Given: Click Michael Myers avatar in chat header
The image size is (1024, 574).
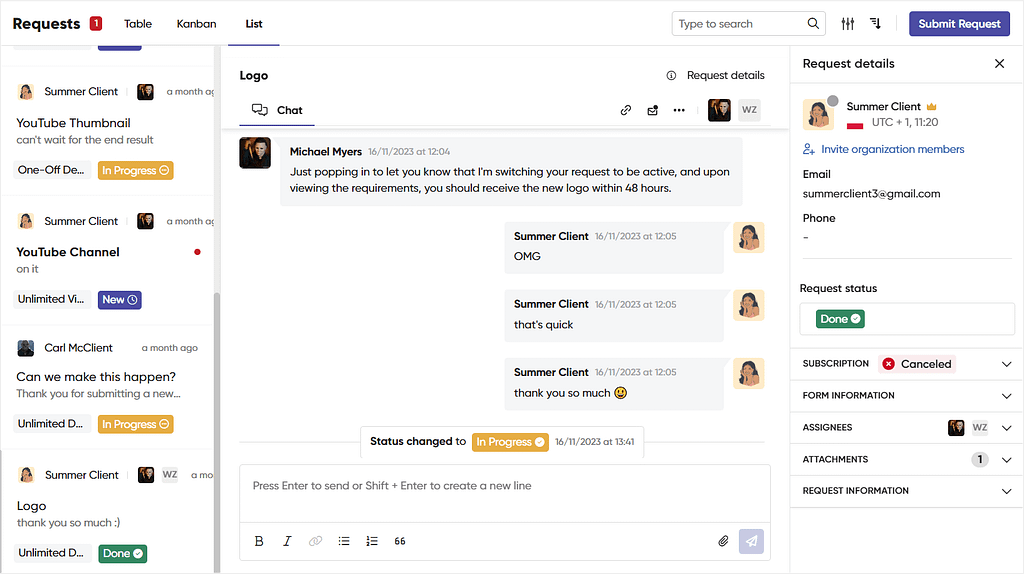Looking at the screenshot, I should (x=719, y=110).
